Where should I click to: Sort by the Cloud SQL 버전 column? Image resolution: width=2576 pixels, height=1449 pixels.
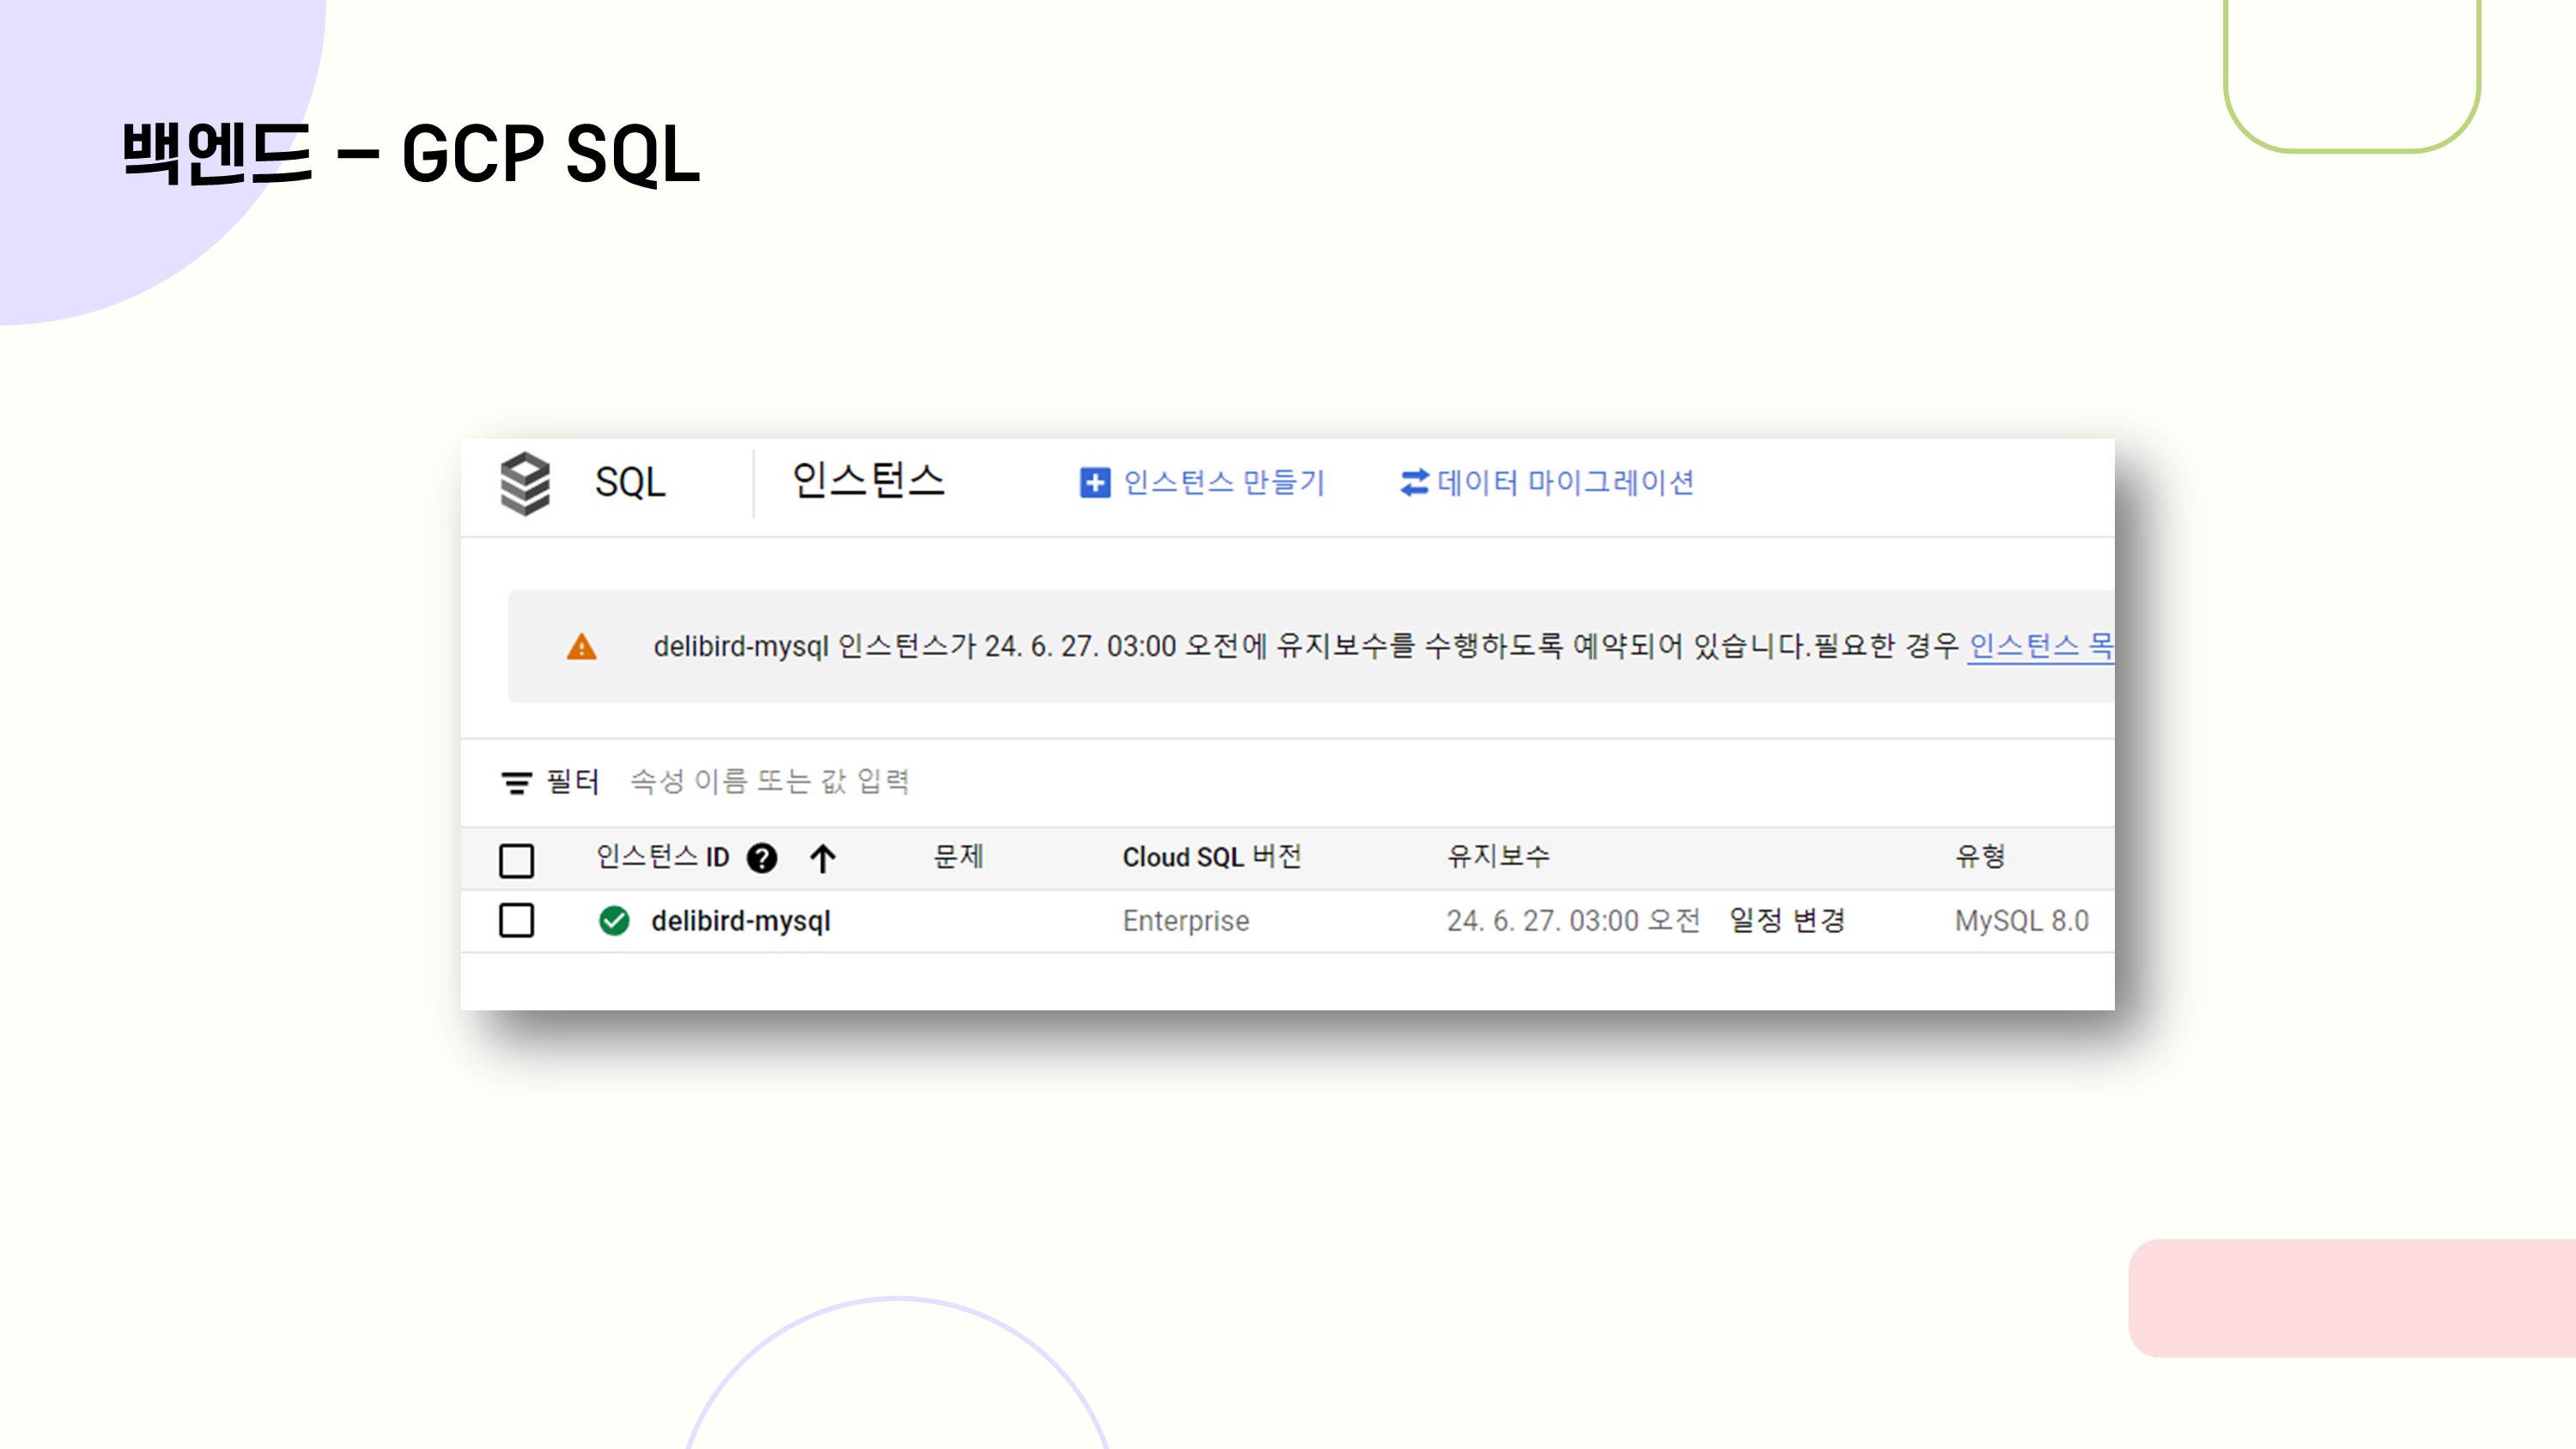tap(1211, 857)
